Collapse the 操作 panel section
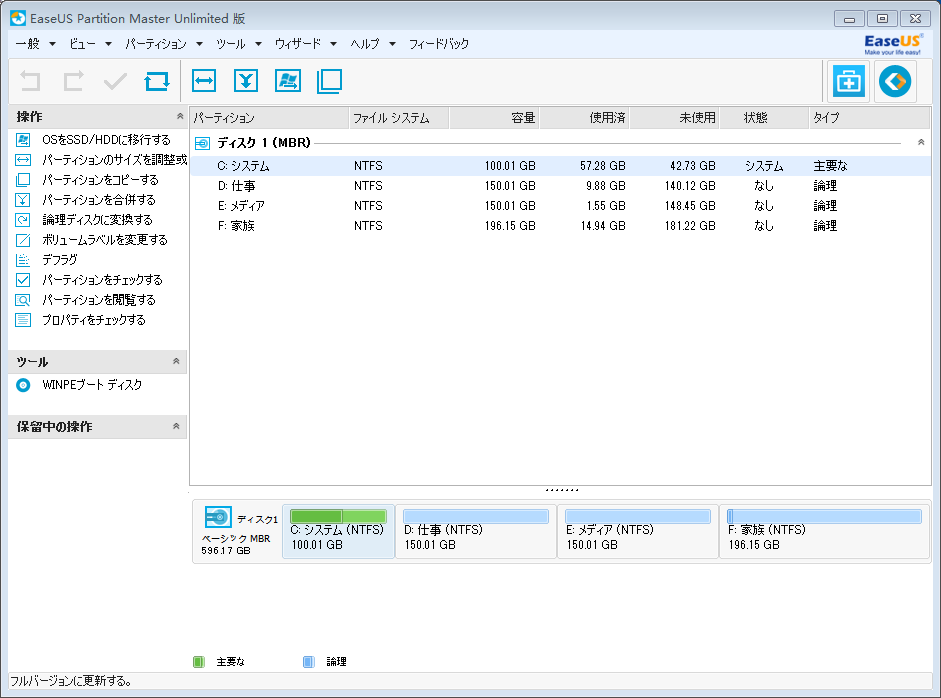 (x=179, y=116)
